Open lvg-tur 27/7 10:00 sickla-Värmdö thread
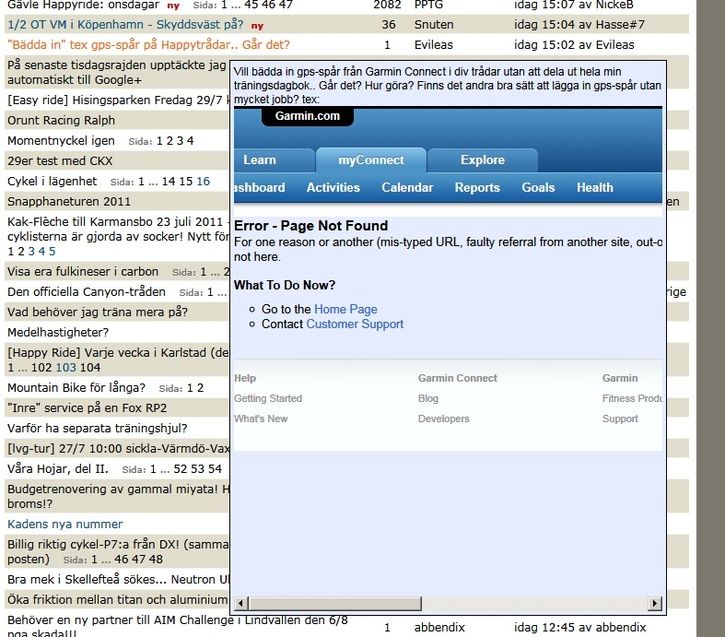The height and width of the screenshot is (637, 725). [x=117, y=448]
